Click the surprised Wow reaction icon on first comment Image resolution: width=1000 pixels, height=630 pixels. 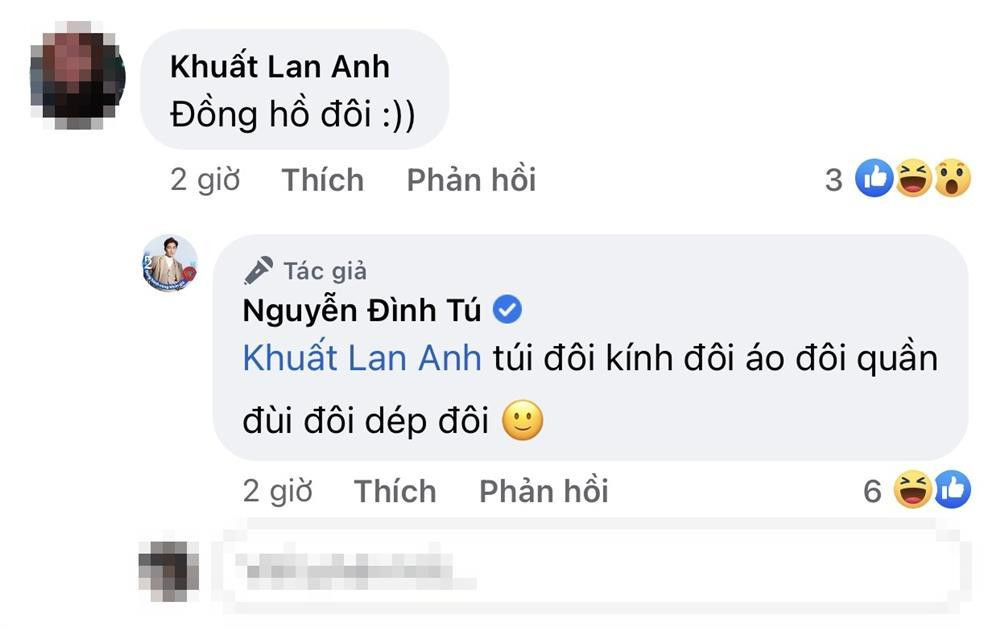[x=950, y=177]
